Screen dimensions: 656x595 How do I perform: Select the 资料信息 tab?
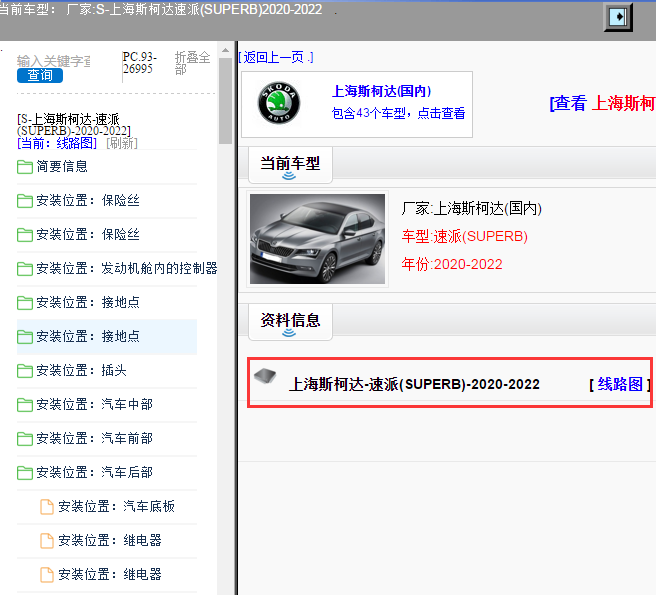[290, 322]
